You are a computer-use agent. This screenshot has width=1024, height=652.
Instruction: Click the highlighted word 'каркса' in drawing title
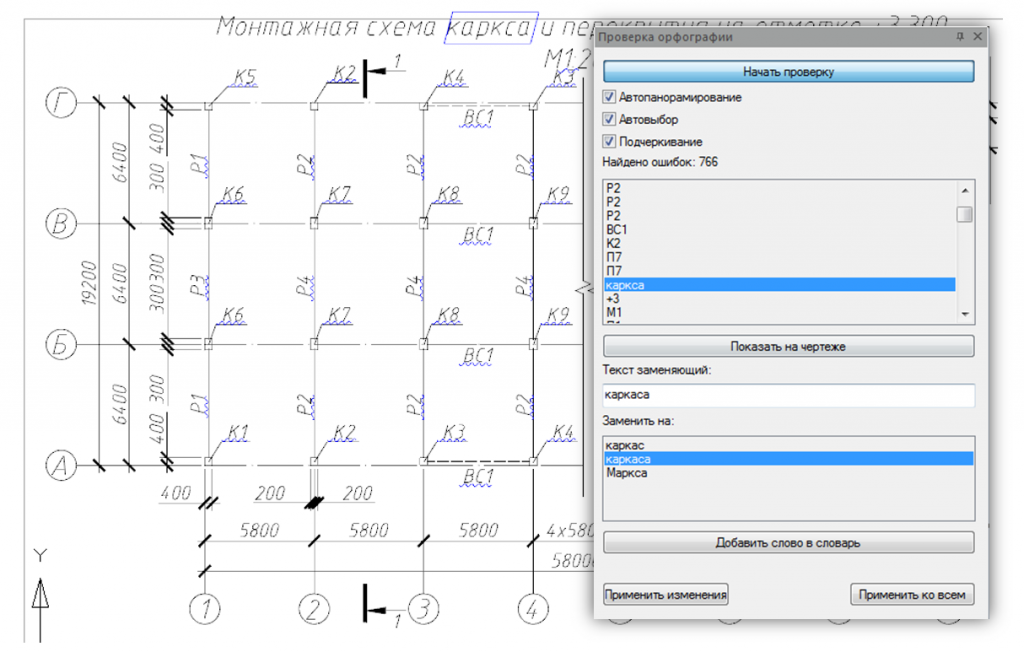(490, 28)
